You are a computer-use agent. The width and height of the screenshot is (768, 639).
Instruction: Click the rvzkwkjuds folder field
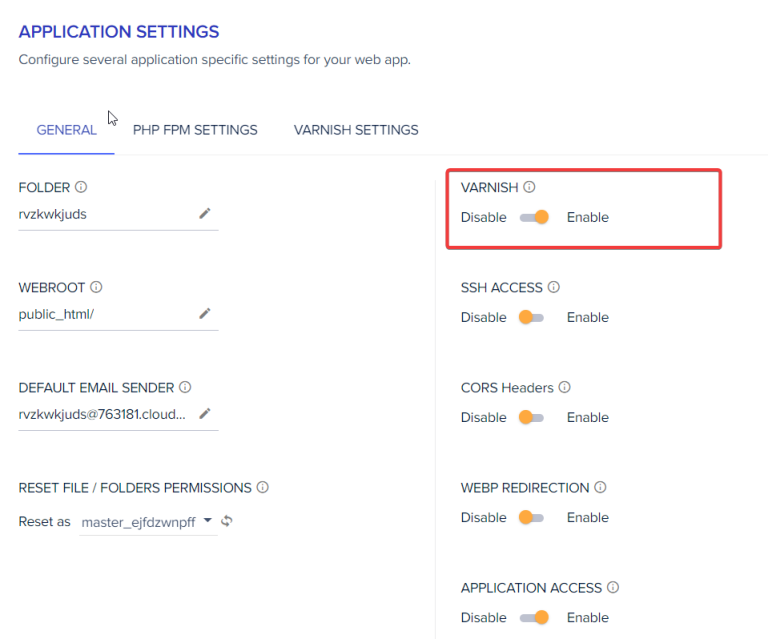point(118,214)
